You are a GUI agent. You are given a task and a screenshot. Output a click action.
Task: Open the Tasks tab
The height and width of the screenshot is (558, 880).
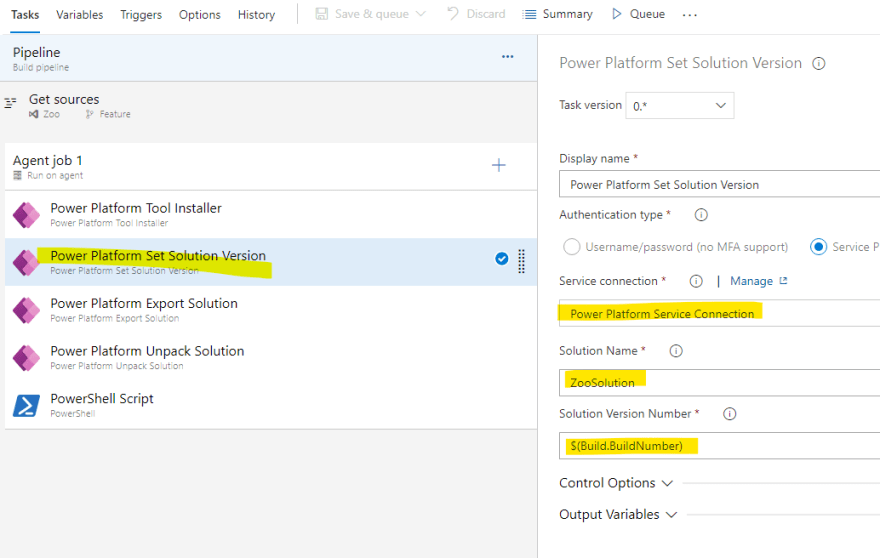point(25,15)
